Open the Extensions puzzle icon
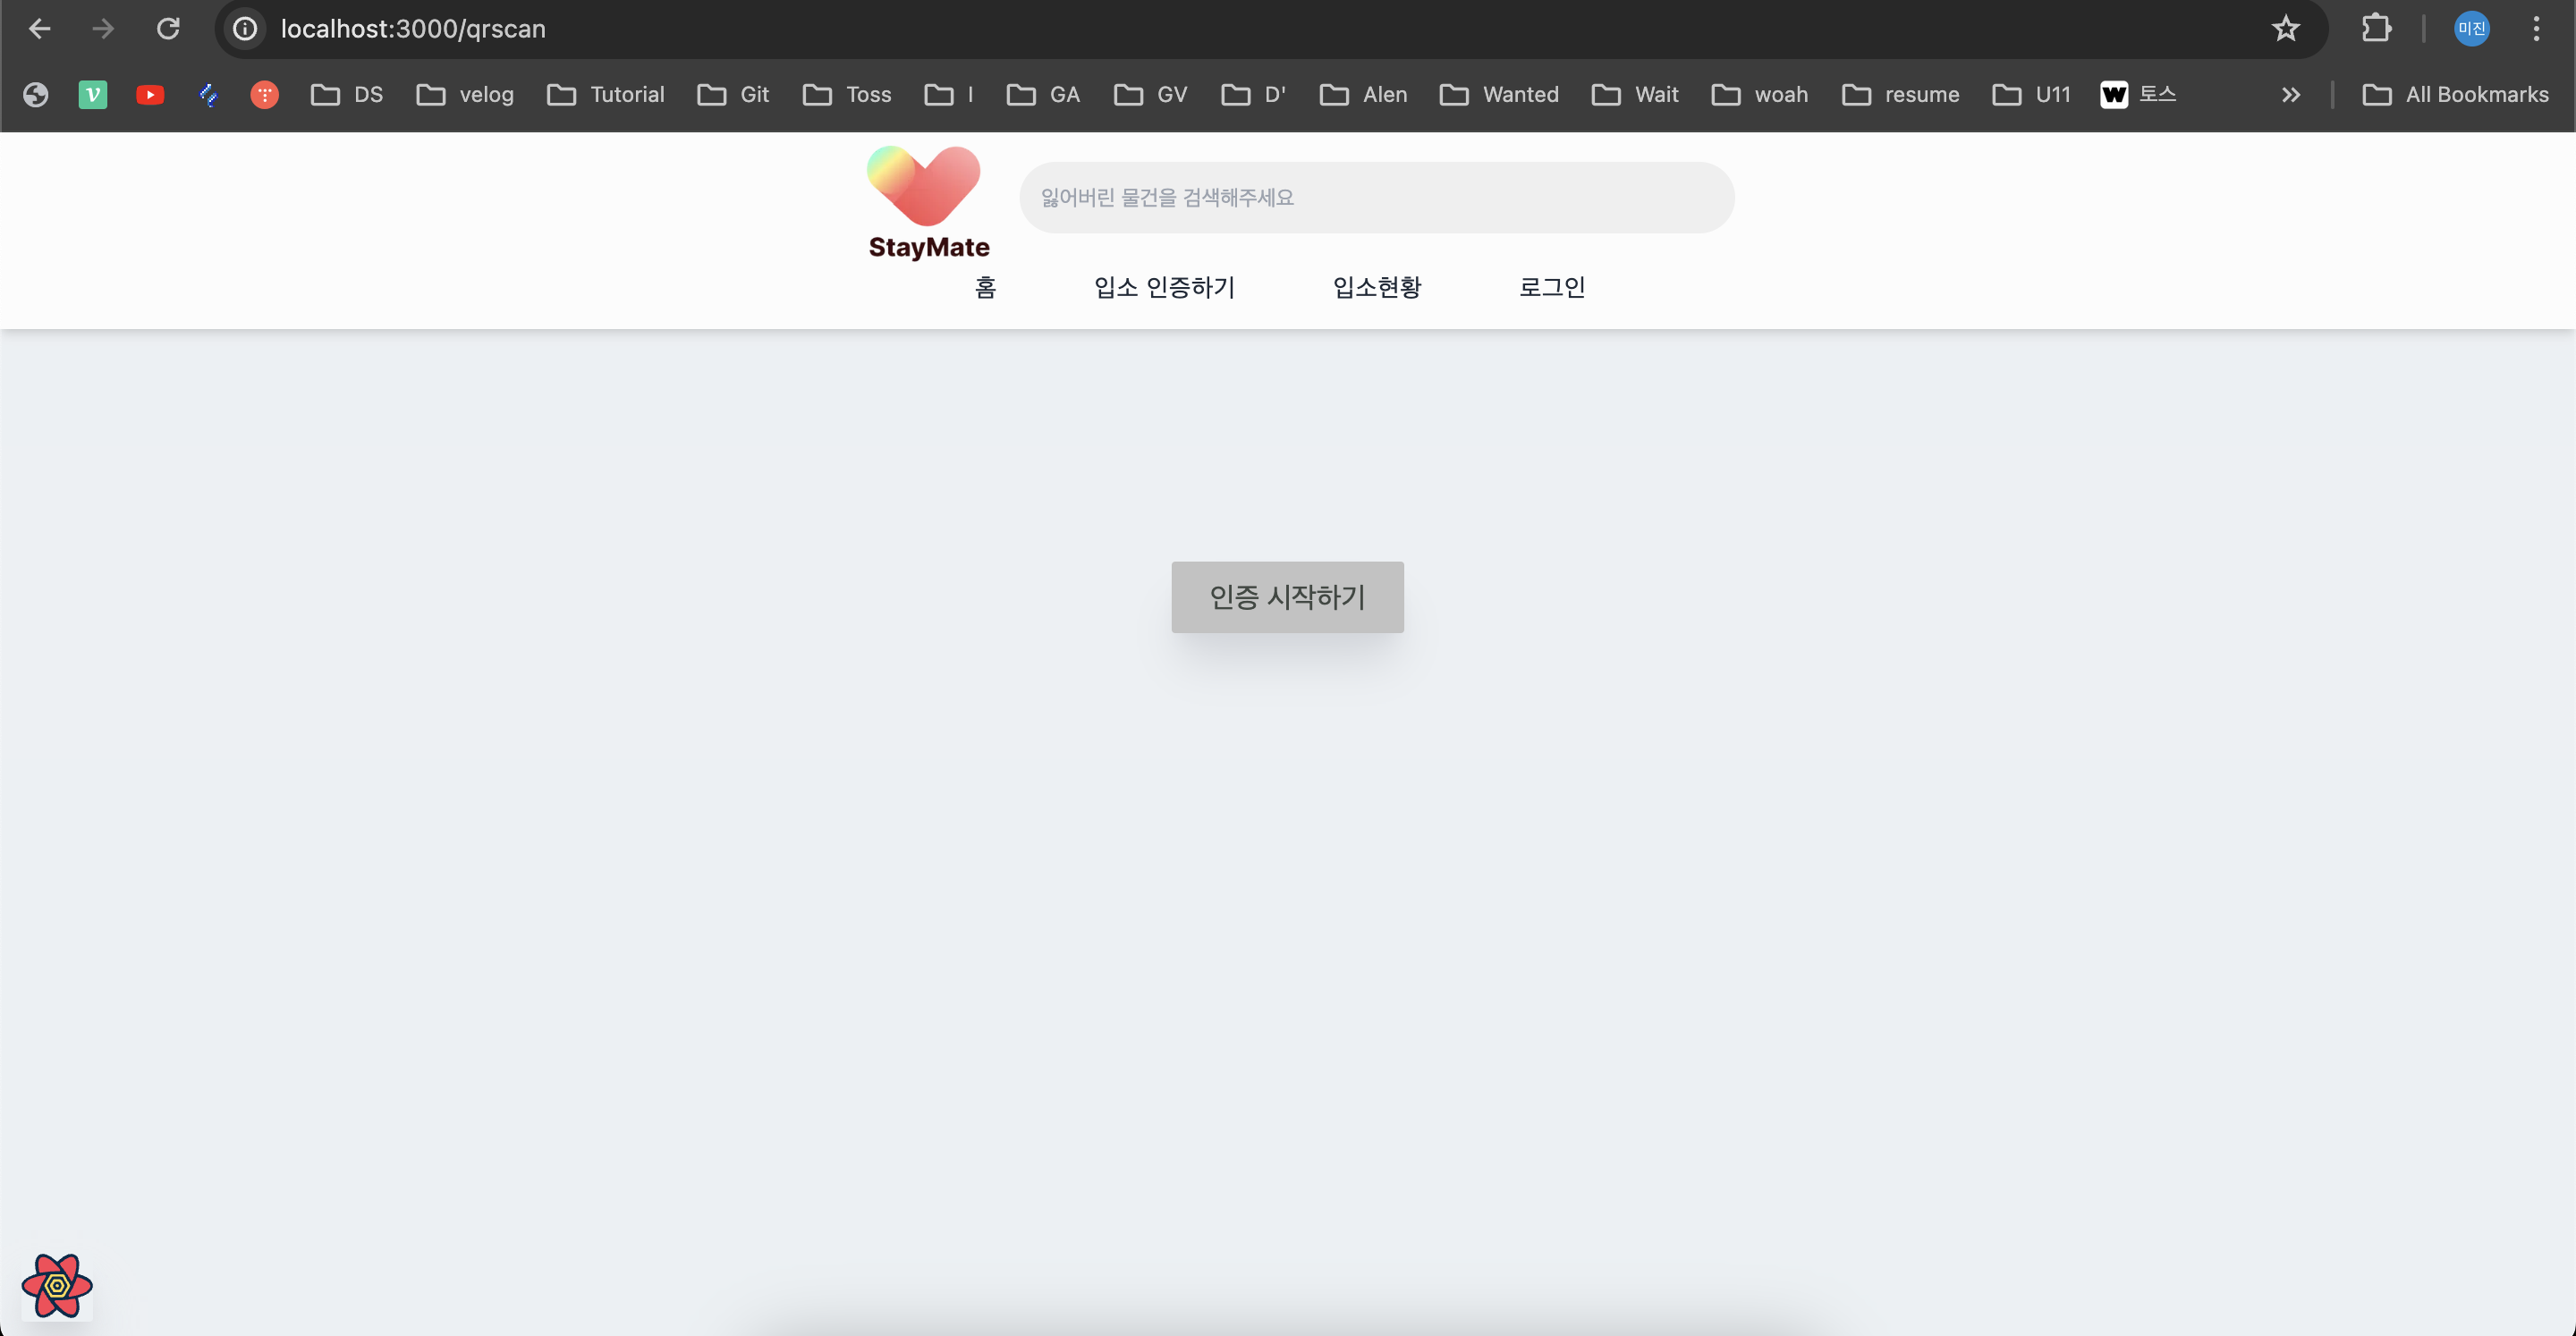The height and width of the screenshot is (1336, 2576). click(x=2376, y=29)
